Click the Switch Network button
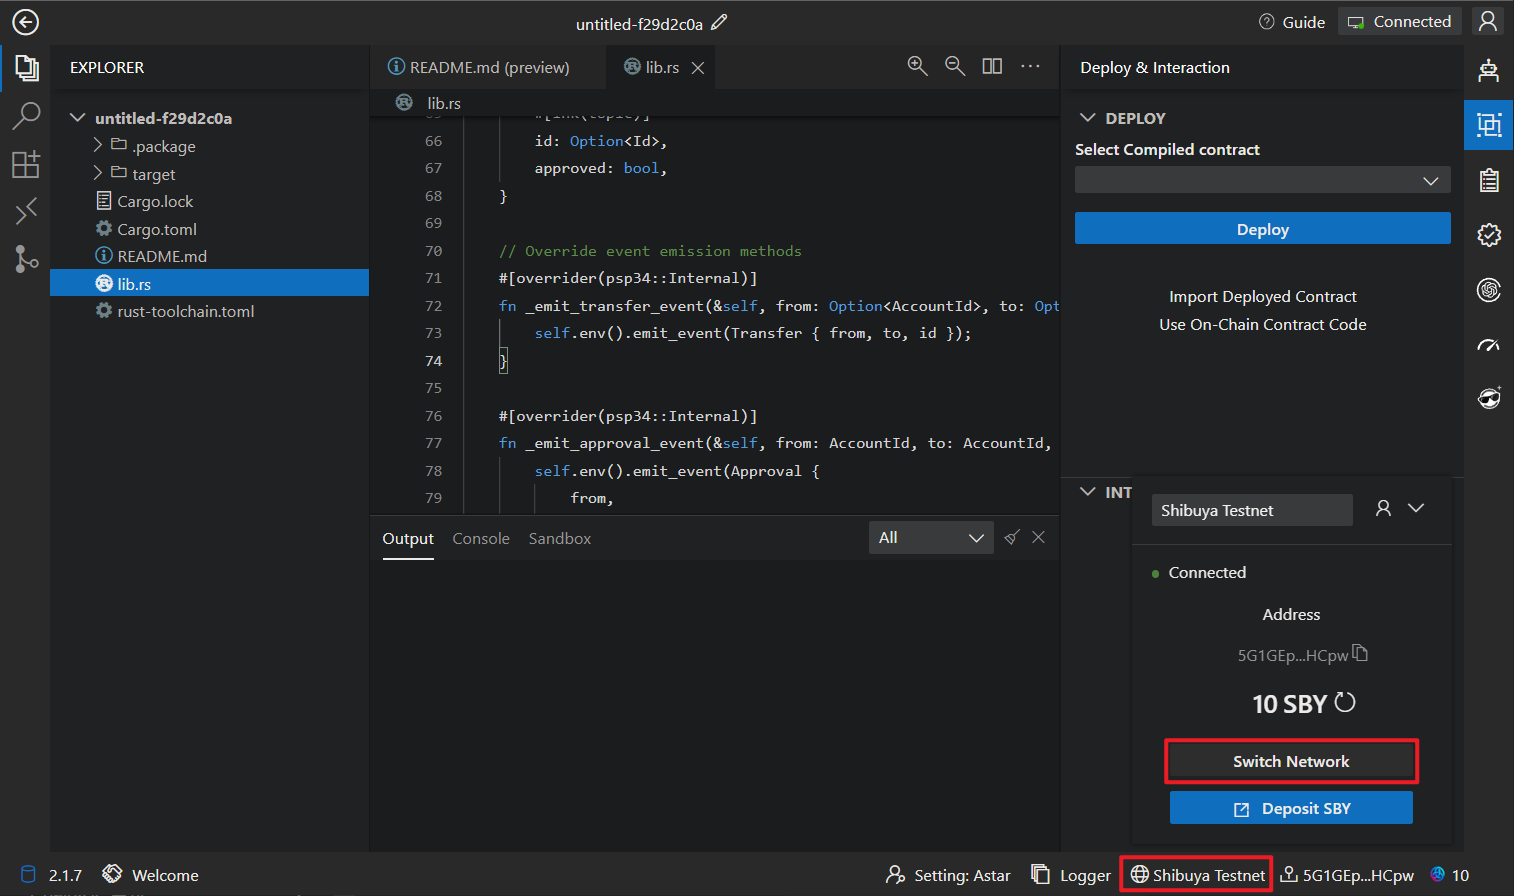1514x896 pixels. click(x=1291, y=762)
